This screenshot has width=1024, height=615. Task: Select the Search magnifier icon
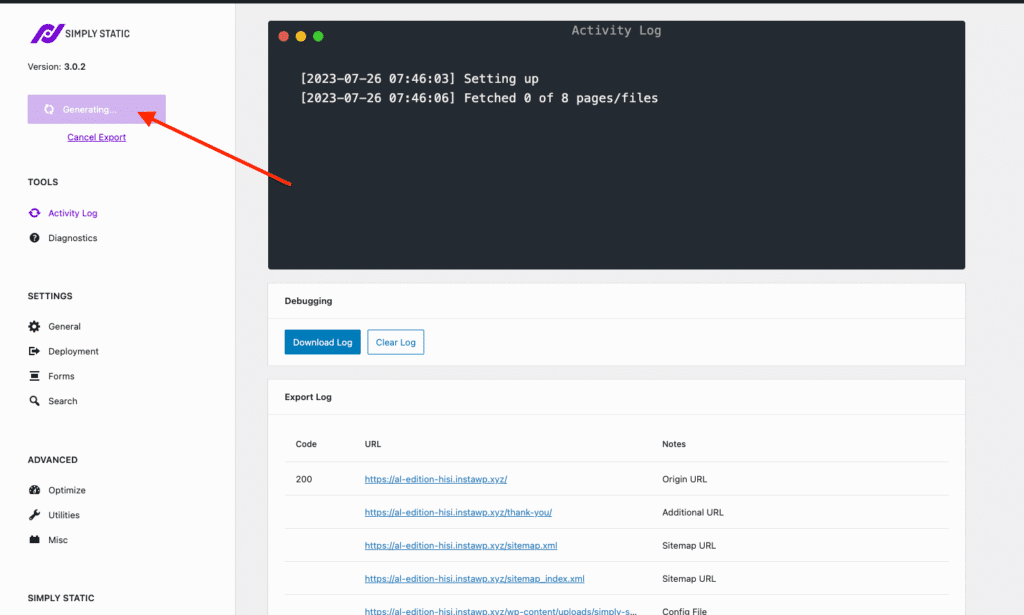tap(33, 401)
